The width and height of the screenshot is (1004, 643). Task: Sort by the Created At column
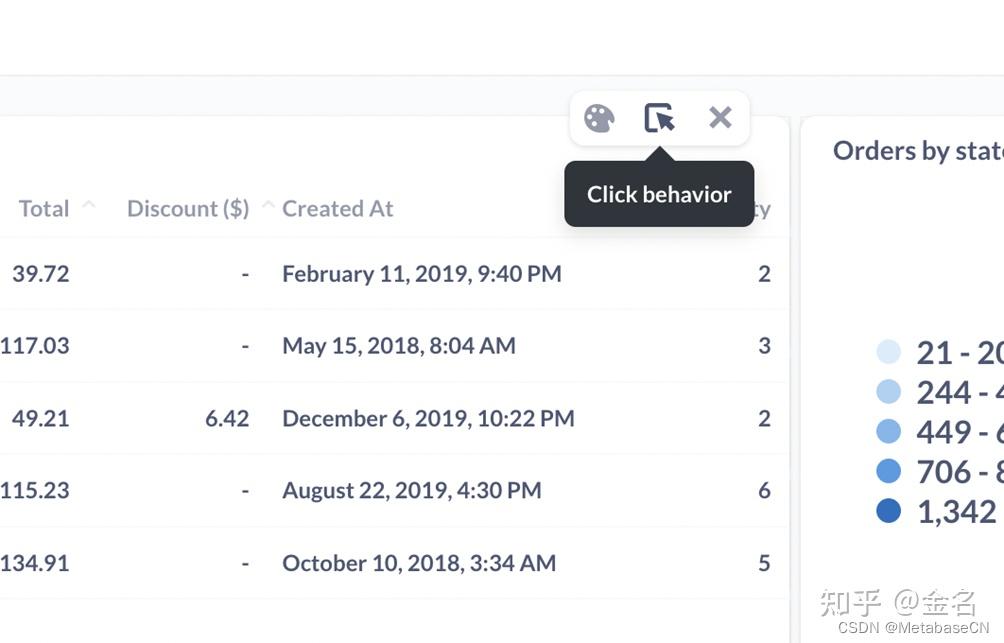[338, 209]
